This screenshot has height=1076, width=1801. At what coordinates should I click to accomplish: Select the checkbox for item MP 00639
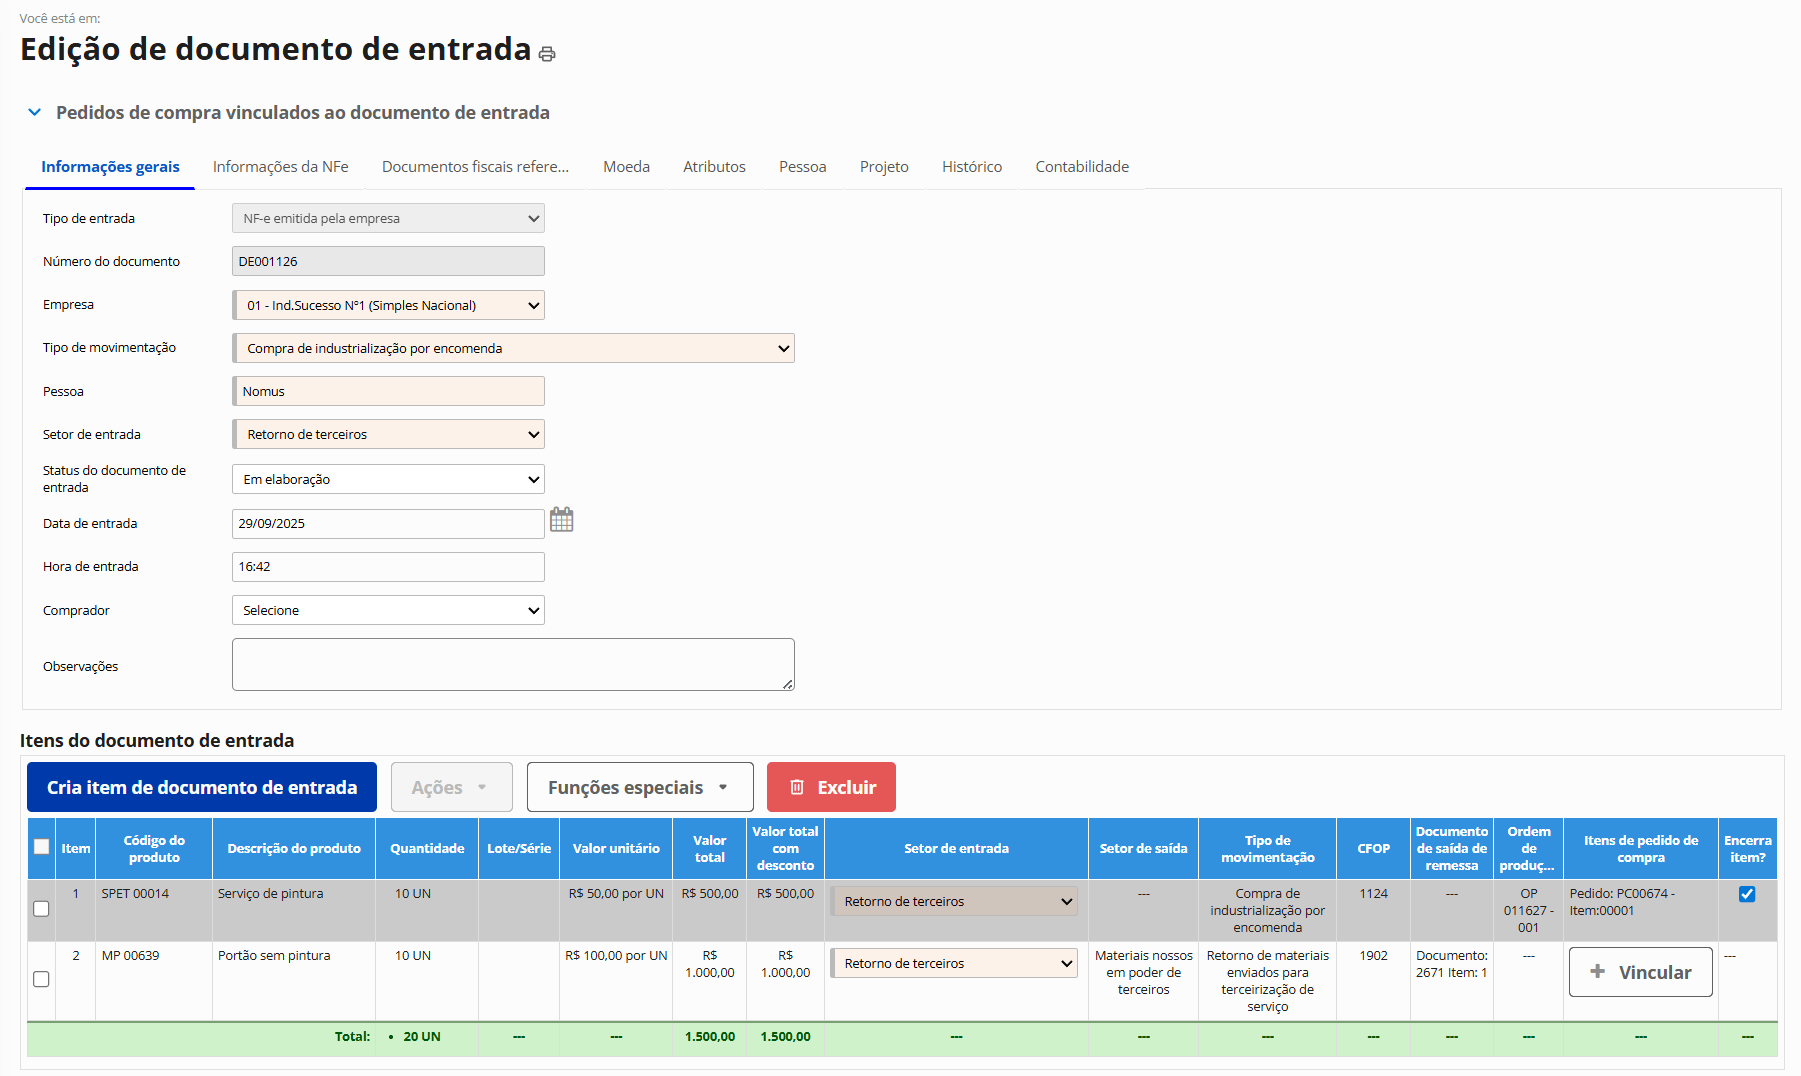(x=41, y=979)
